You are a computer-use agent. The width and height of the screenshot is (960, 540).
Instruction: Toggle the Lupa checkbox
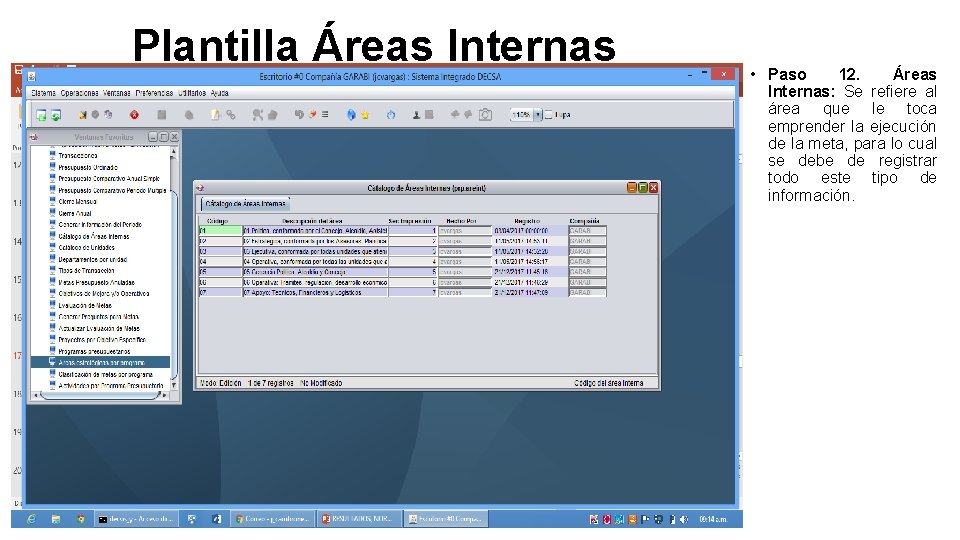(549, 114)
